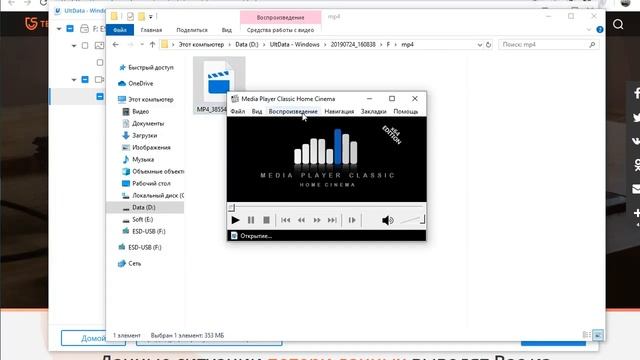Image resolution: width=640 pixels, height=360 pixels.
Task: Open Soft (E:) drive in sidebar
Action: 142,220
